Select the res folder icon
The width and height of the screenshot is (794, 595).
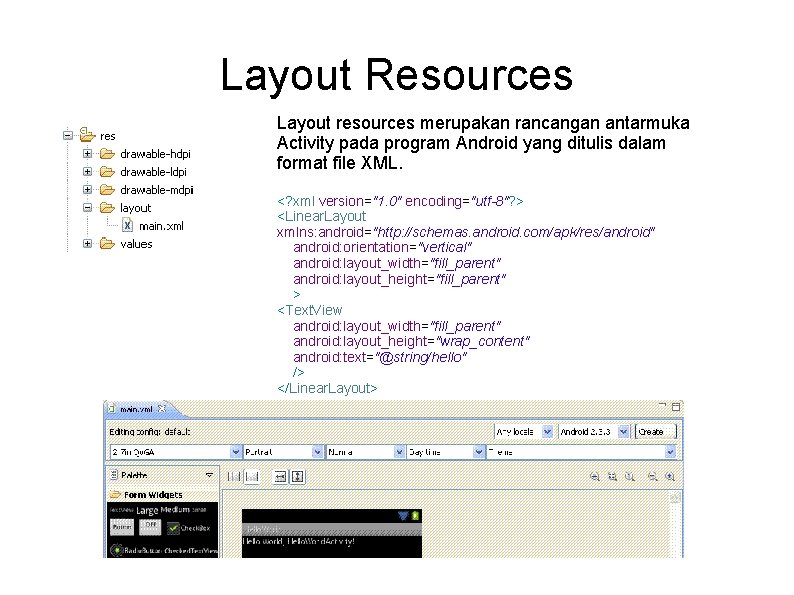click(x=88, y=134)
